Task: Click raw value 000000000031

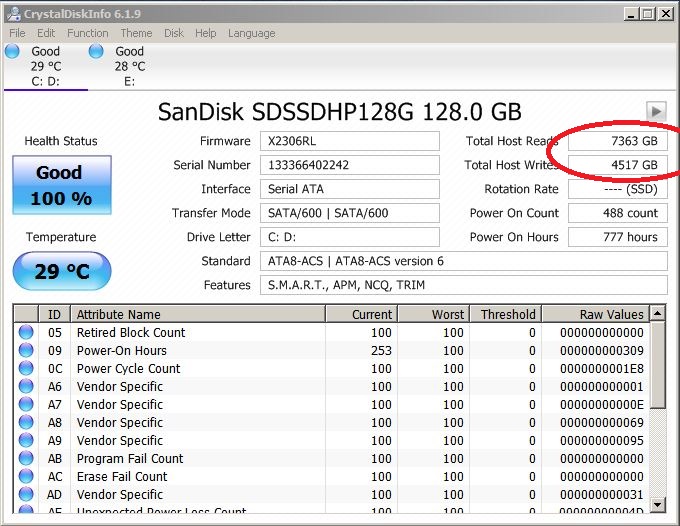Action: pos(602,494)
